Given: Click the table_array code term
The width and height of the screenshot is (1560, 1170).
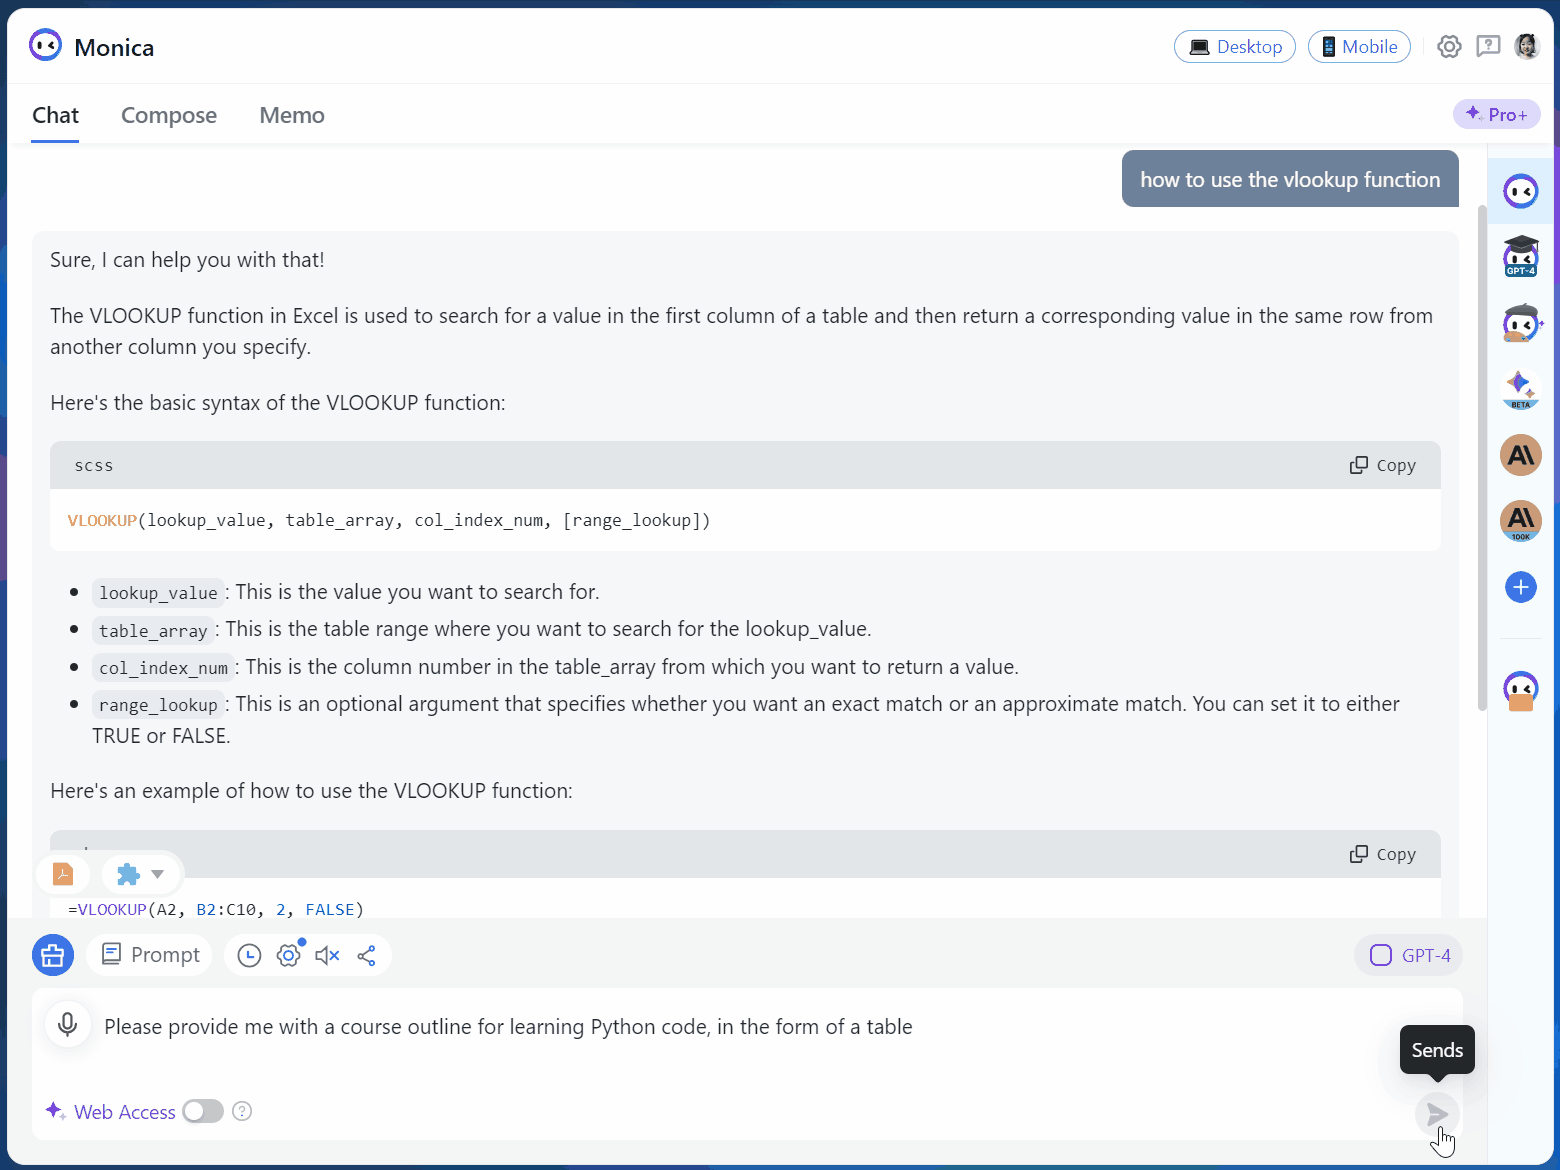Looking at the screenshot, I should click(x=153, y=631).
